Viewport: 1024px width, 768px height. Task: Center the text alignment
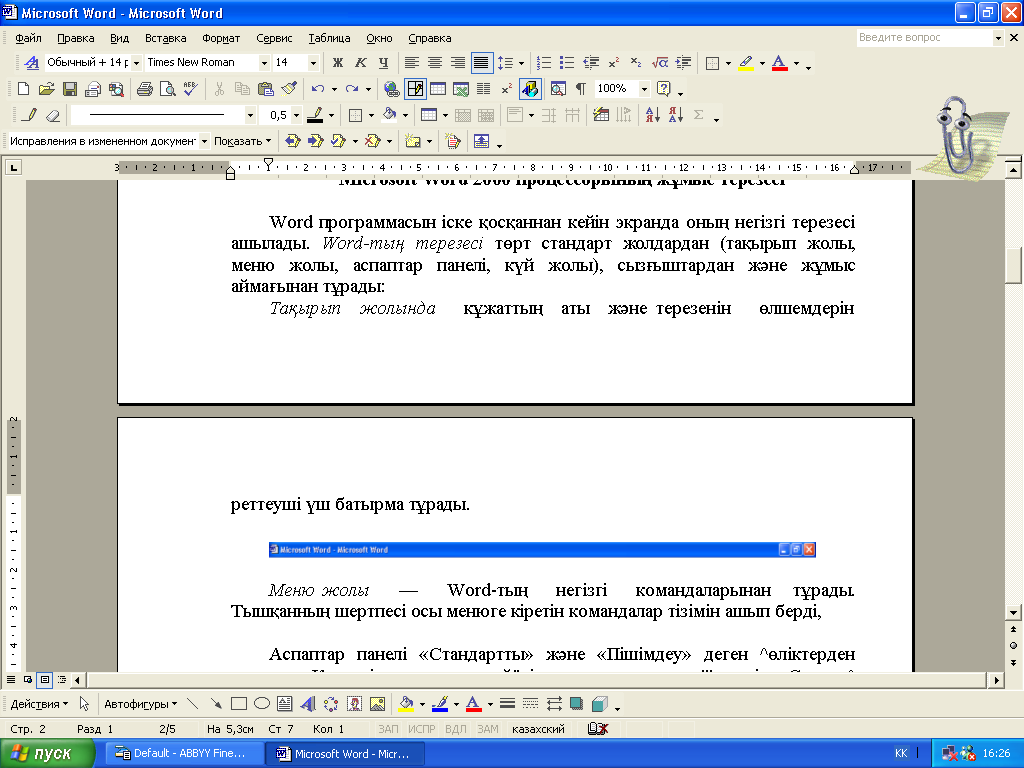coord(435,63)
